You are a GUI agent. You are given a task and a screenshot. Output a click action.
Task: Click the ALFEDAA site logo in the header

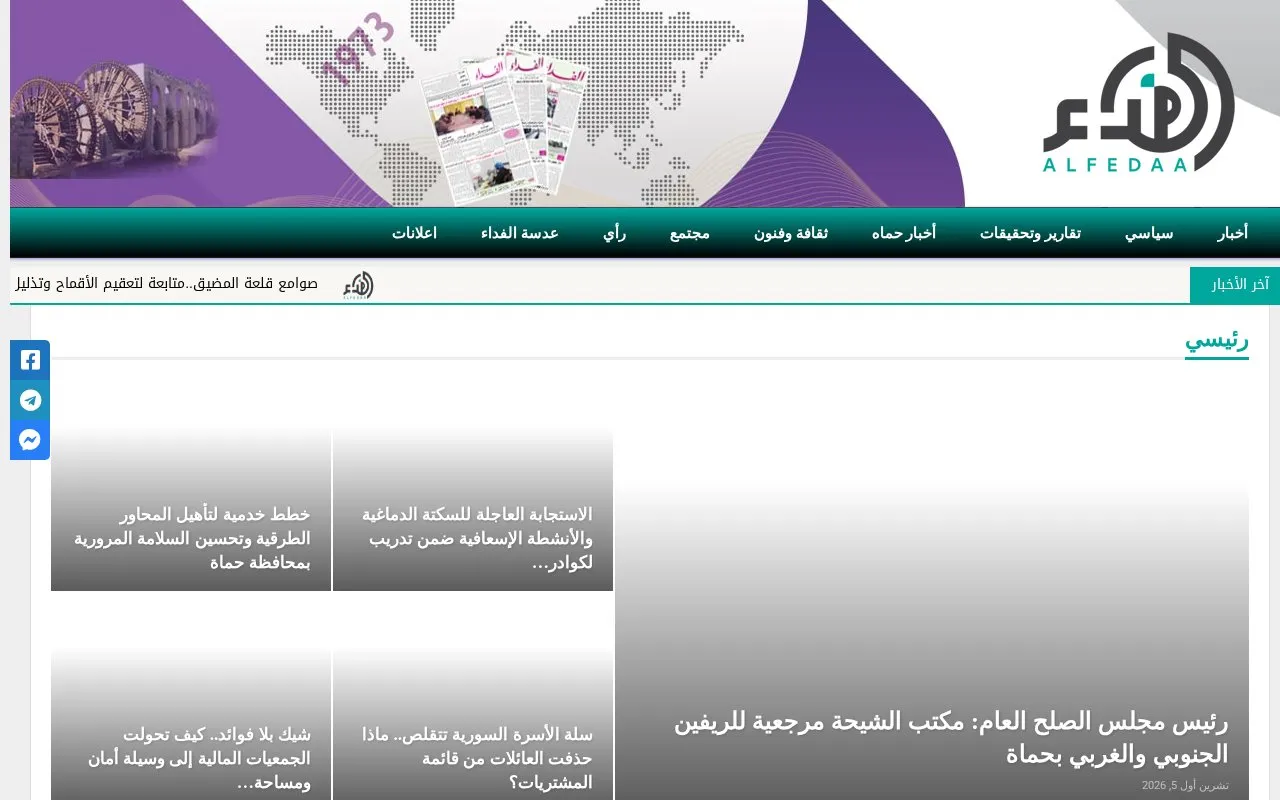coord(1138,103)
